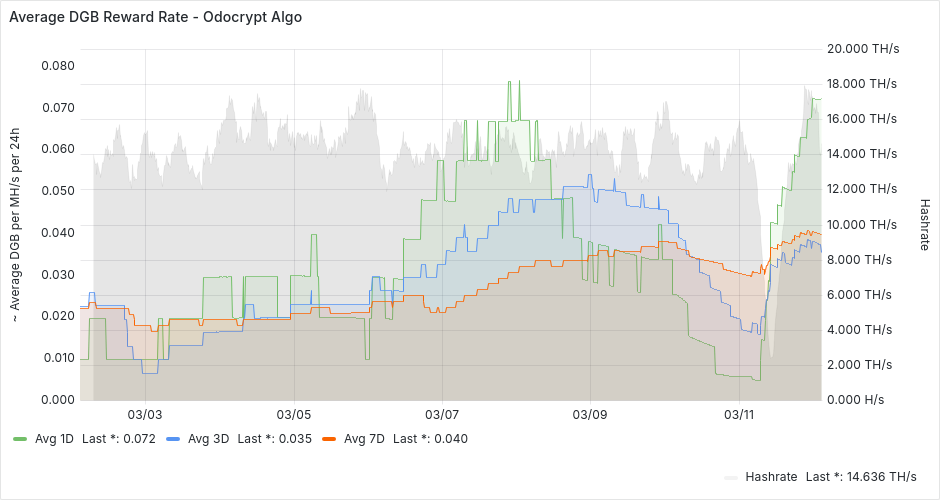This screenshot has width=940, height=500.
Task: Click the green Avg 1D legend color swatch
Action: (20, 439)
